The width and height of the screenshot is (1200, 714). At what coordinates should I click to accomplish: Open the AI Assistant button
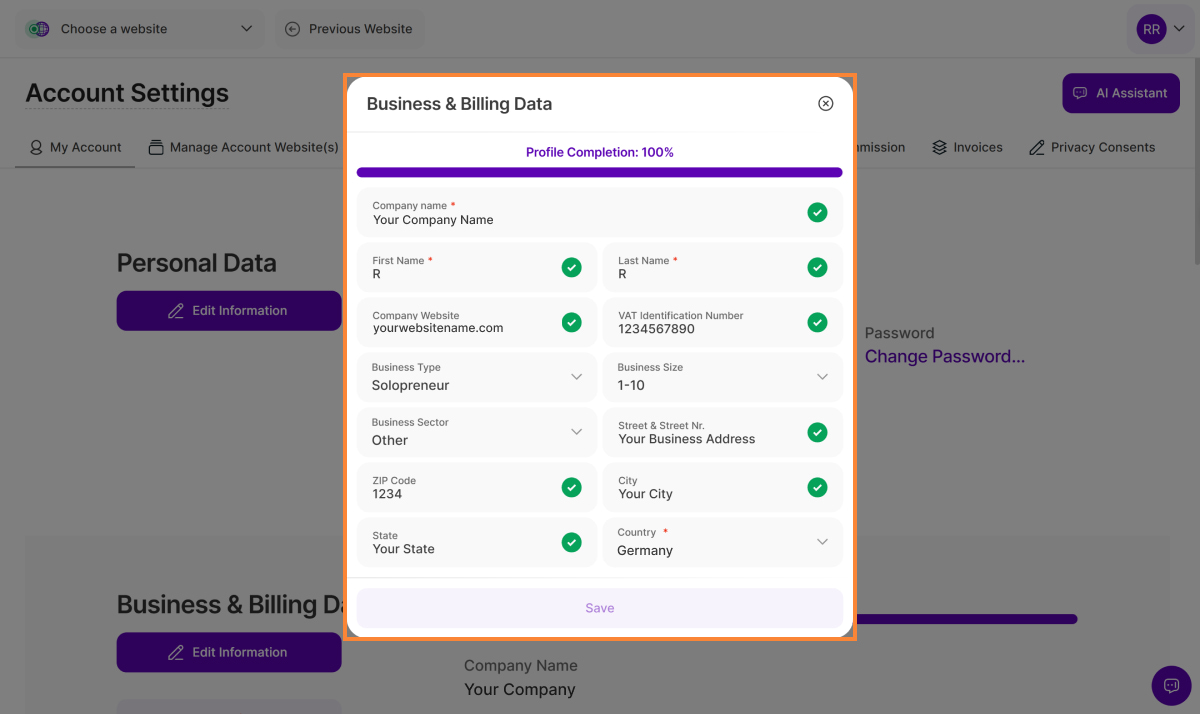1120,93
